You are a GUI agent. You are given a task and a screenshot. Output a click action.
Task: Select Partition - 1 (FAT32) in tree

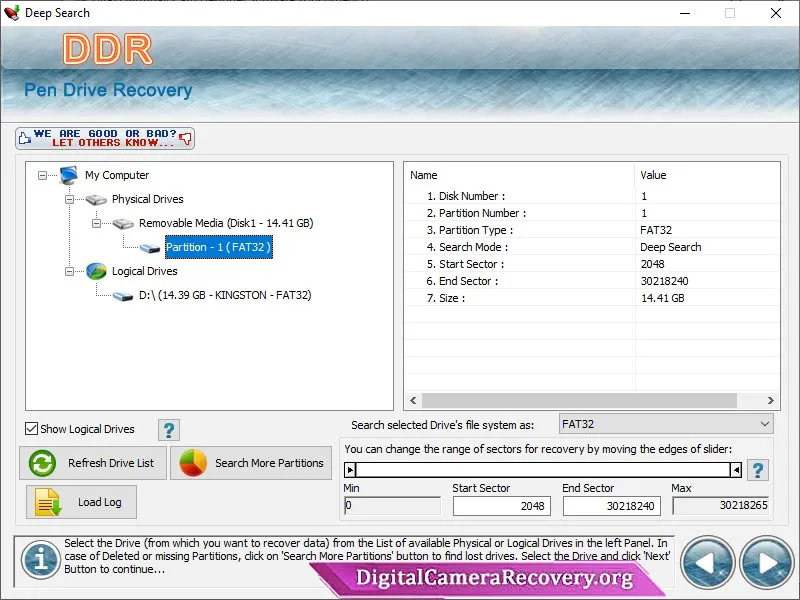(218, 247)
